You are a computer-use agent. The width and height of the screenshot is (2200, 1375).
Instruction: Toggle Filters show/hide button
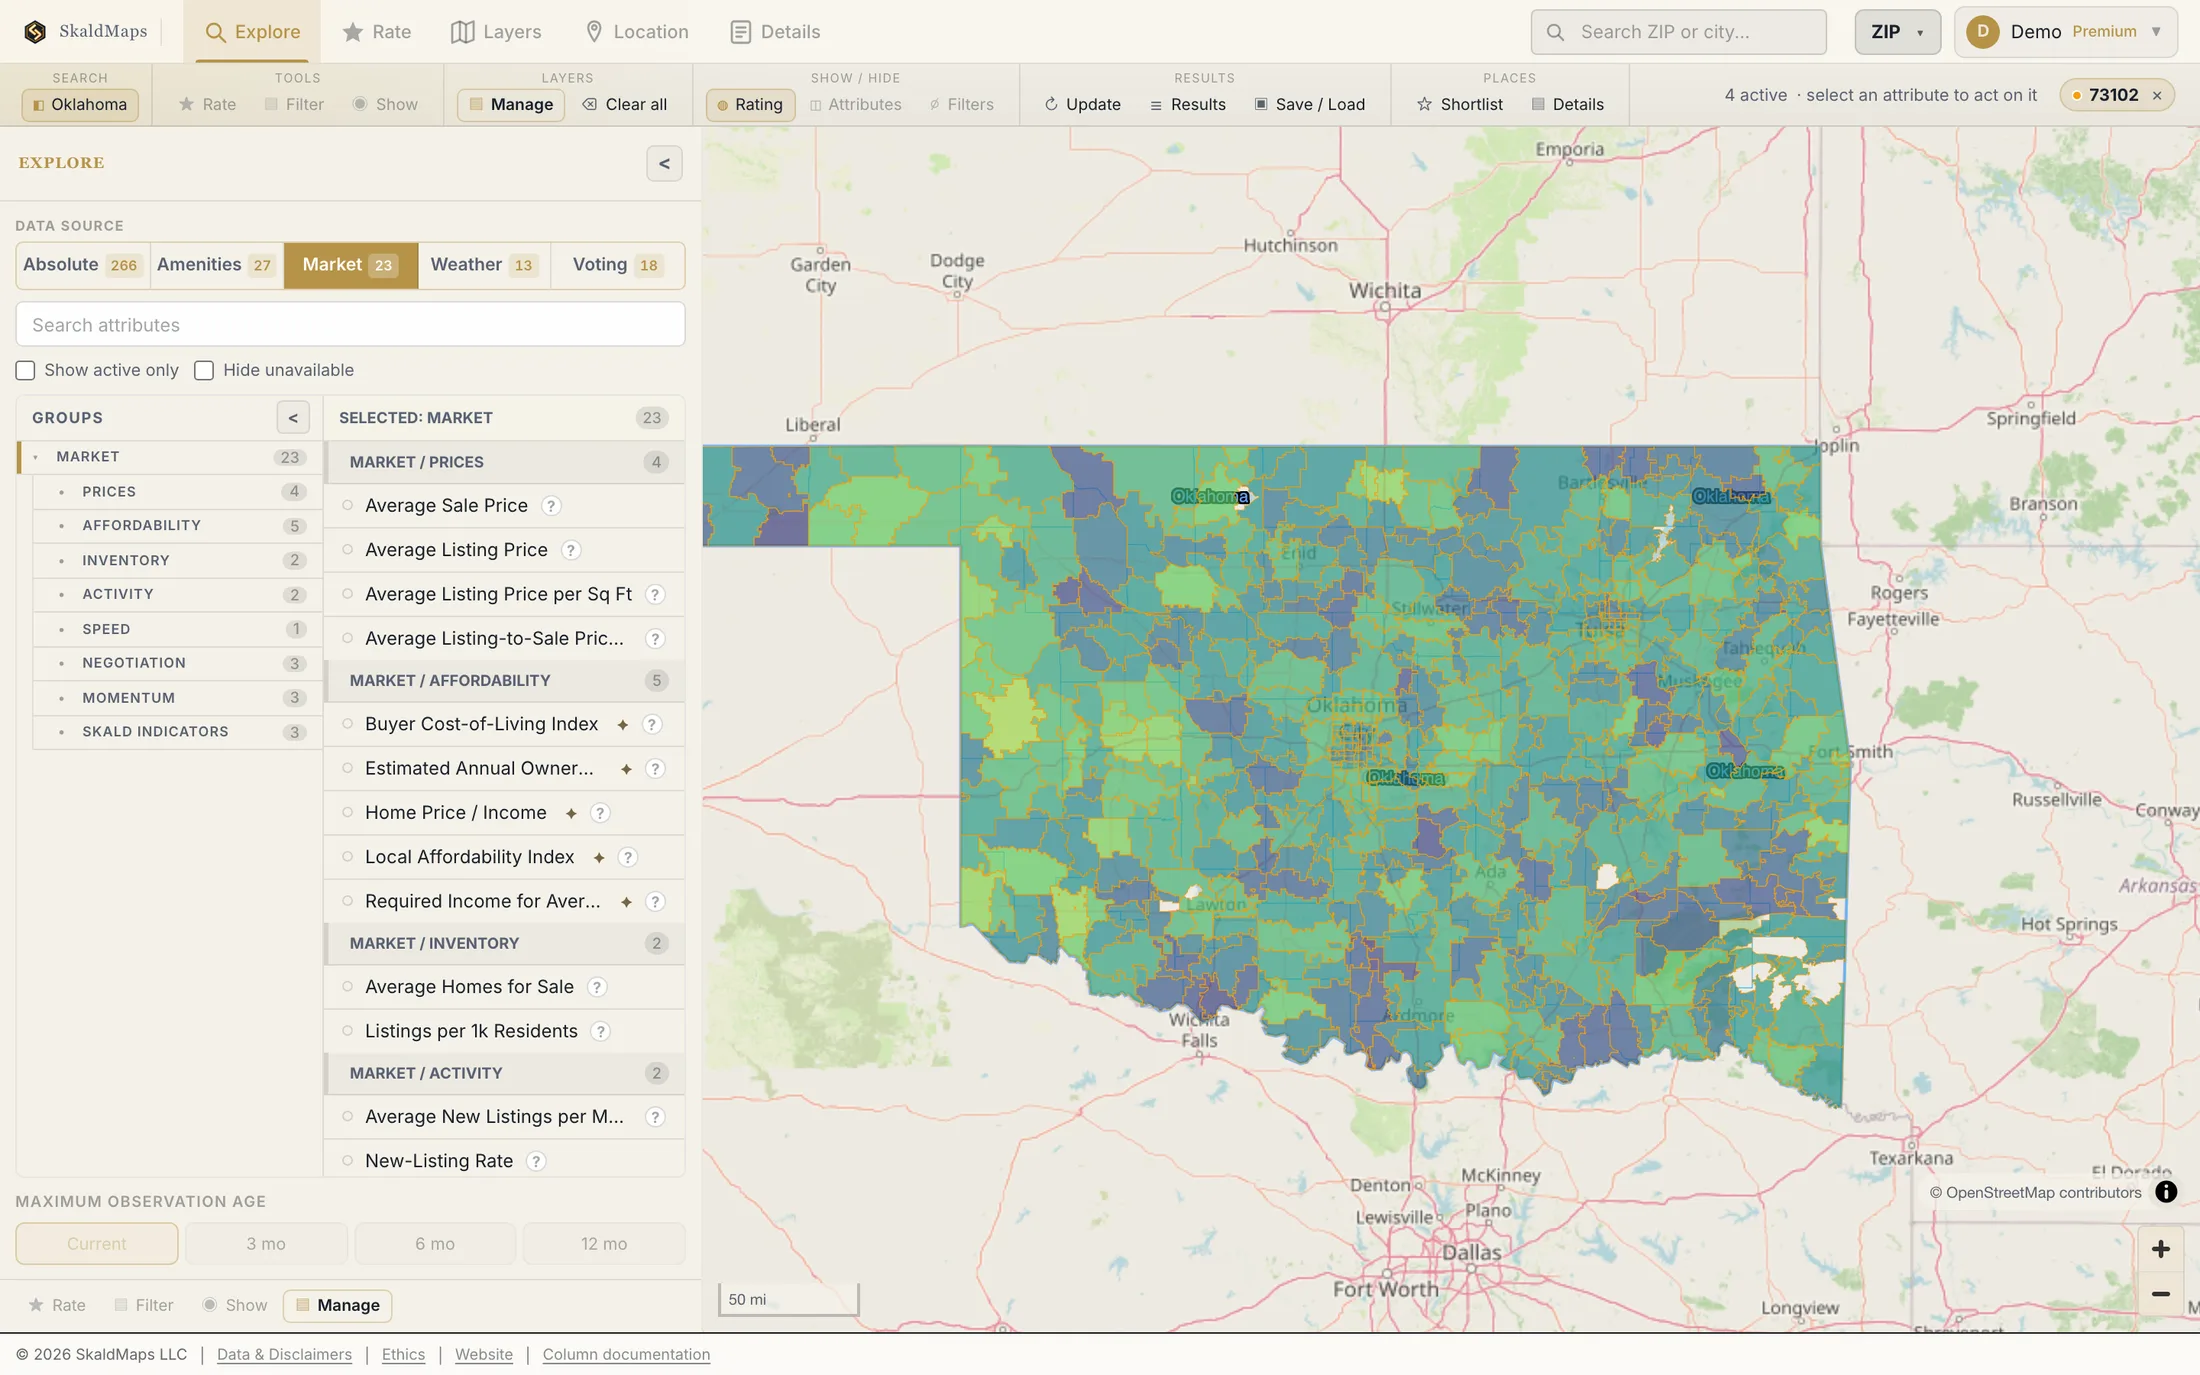[x=961, y=104]
